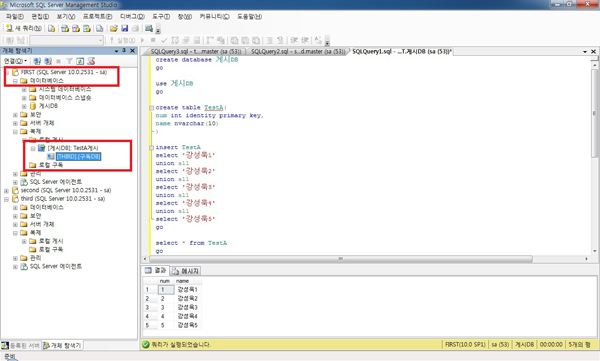
Task: Click the SQL Server Compact Query toolbar icon
Action: (x=99, y=28)
